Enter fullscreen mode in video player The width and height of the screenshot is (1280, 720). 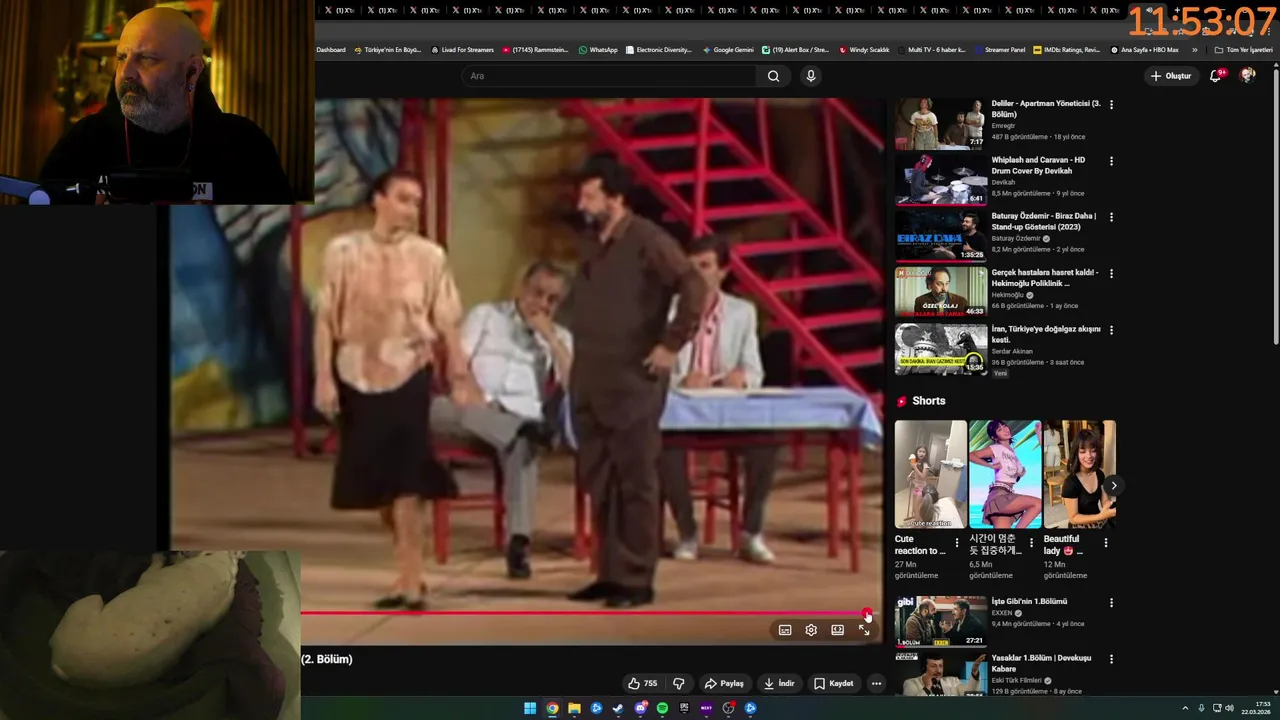point(864,630)
